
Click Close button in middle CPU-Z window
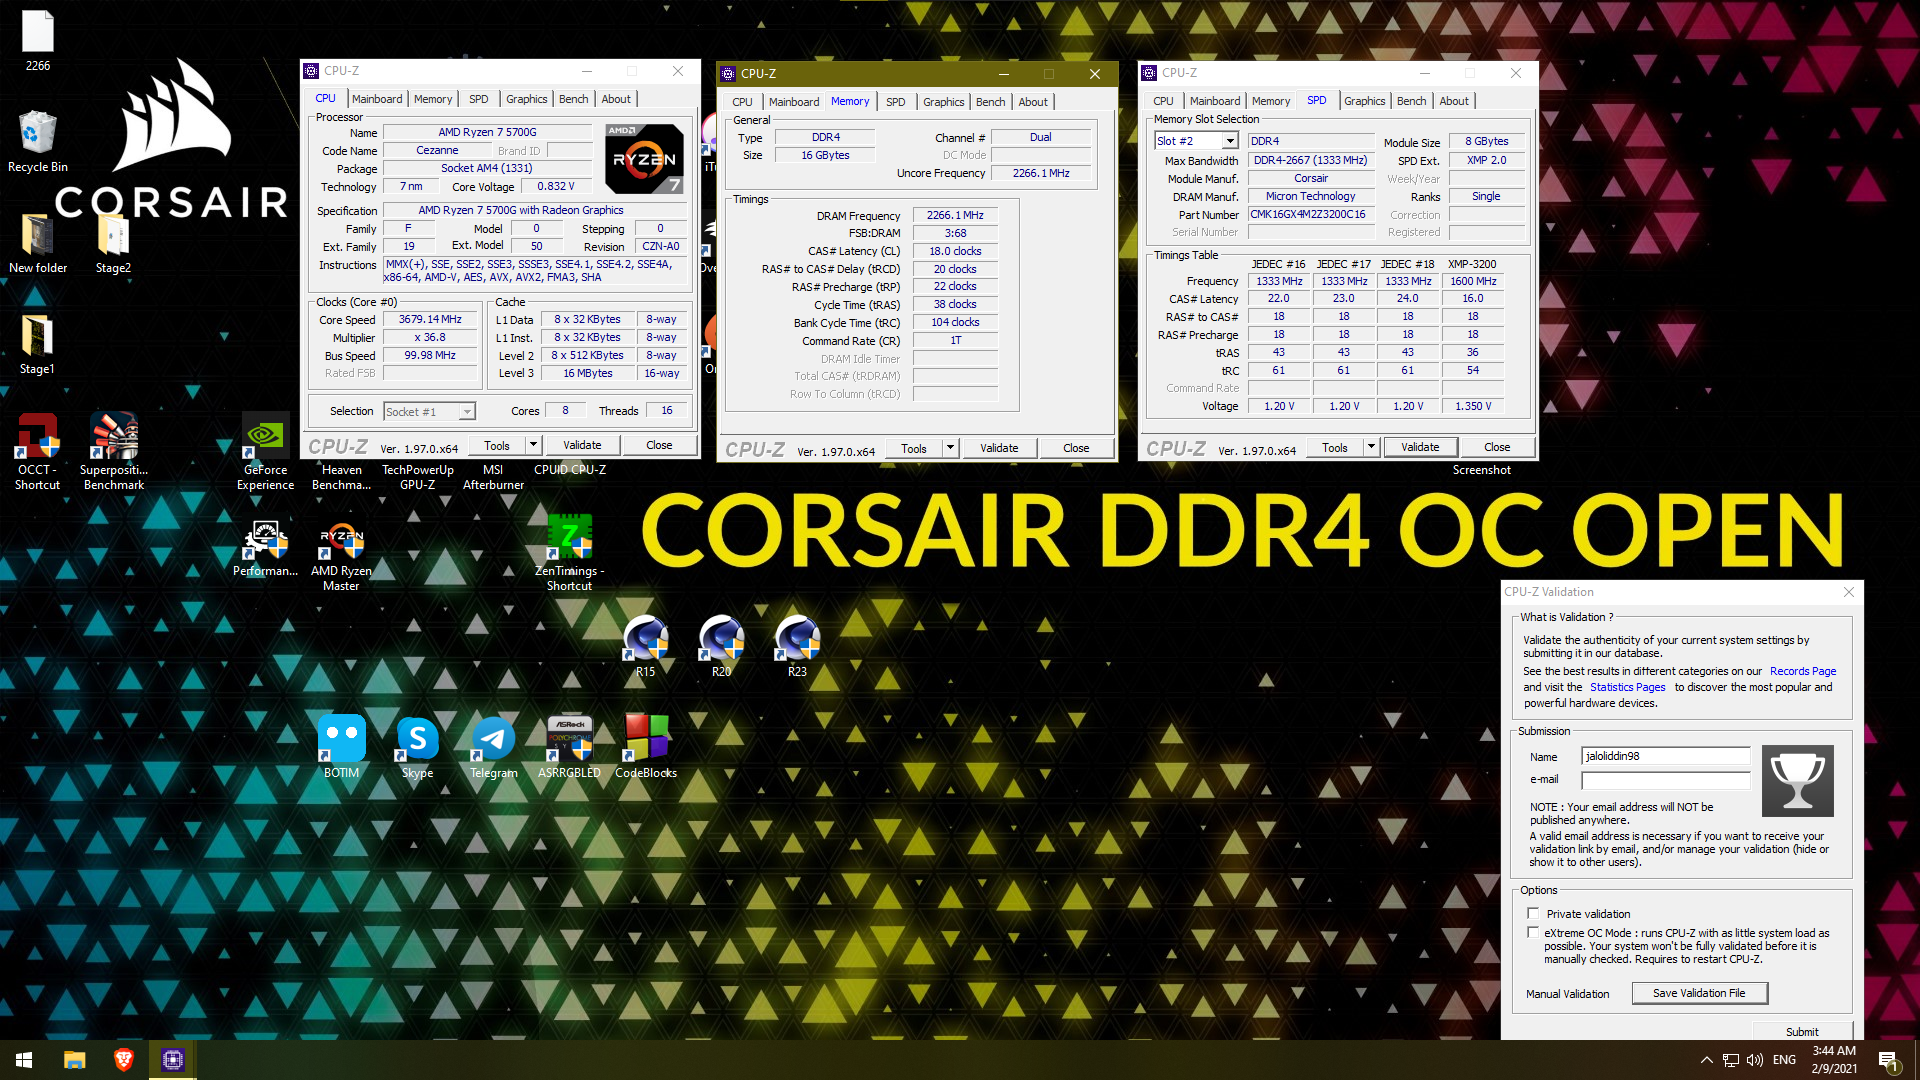[x=1076, y=448]
